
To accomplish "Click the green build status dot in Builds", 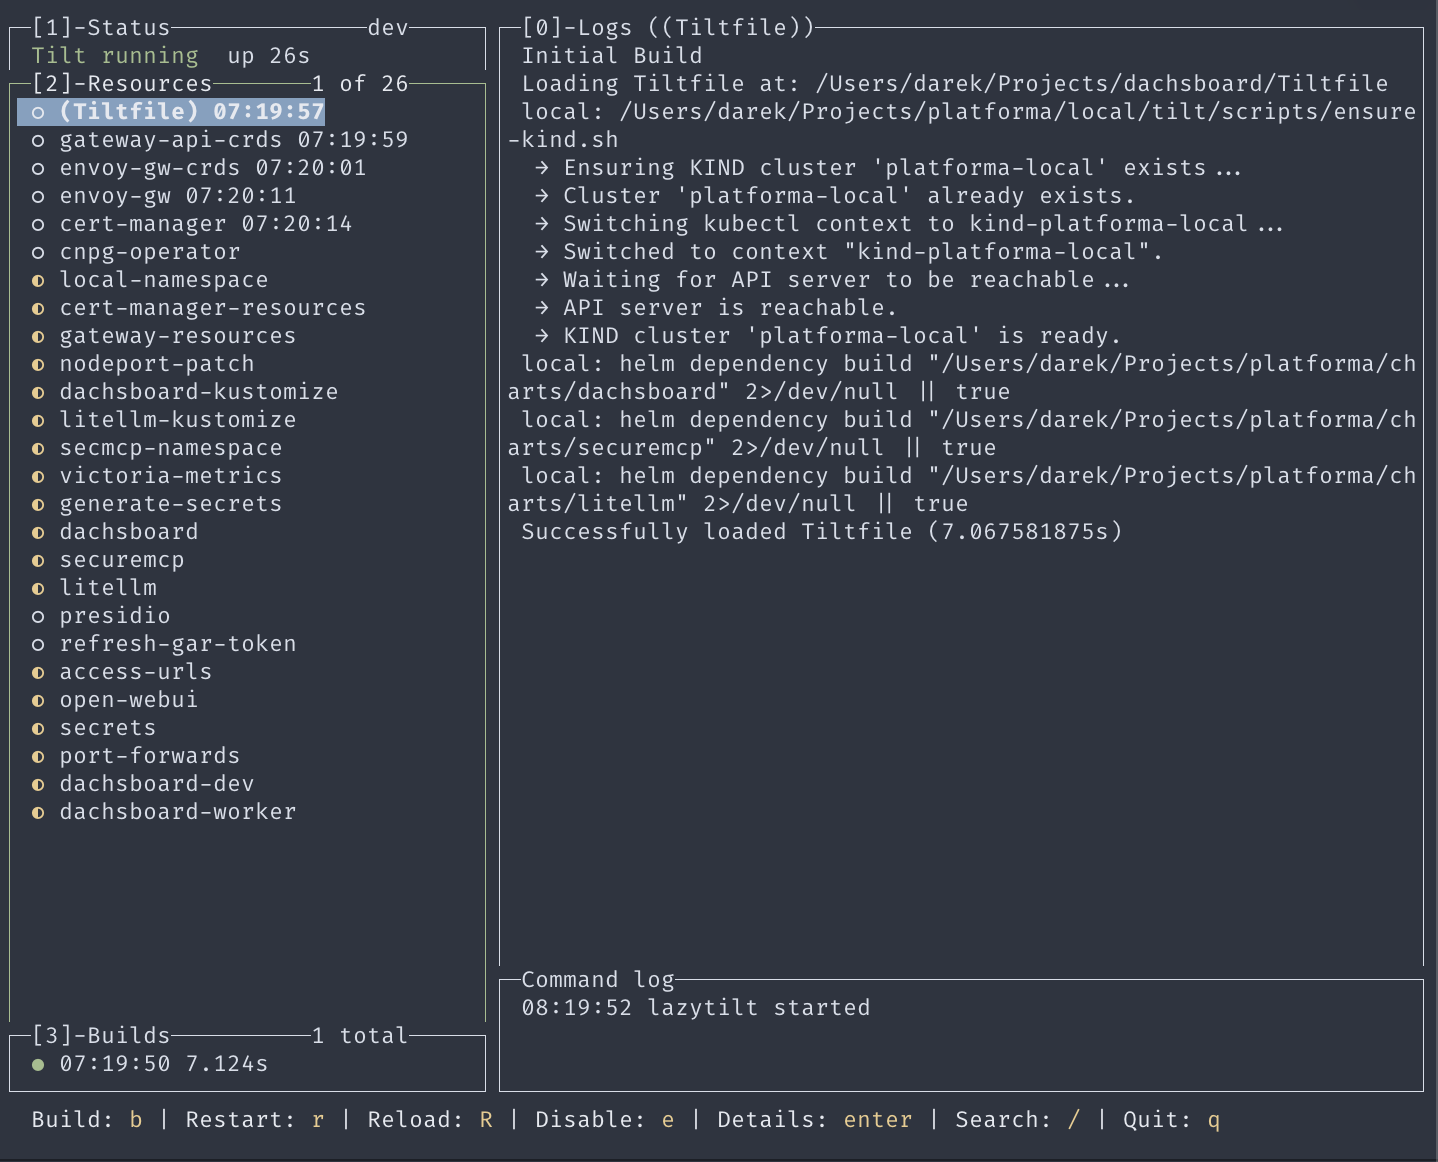I will pyautogui.click(x=38, y=1064).
